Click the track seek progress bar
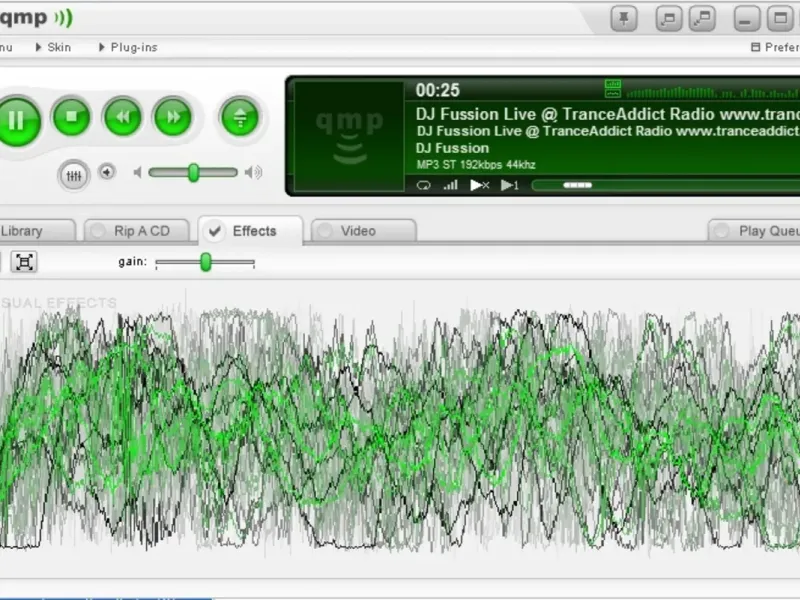The width and height of the screenshot is (800, 600). tap(666, 185)
